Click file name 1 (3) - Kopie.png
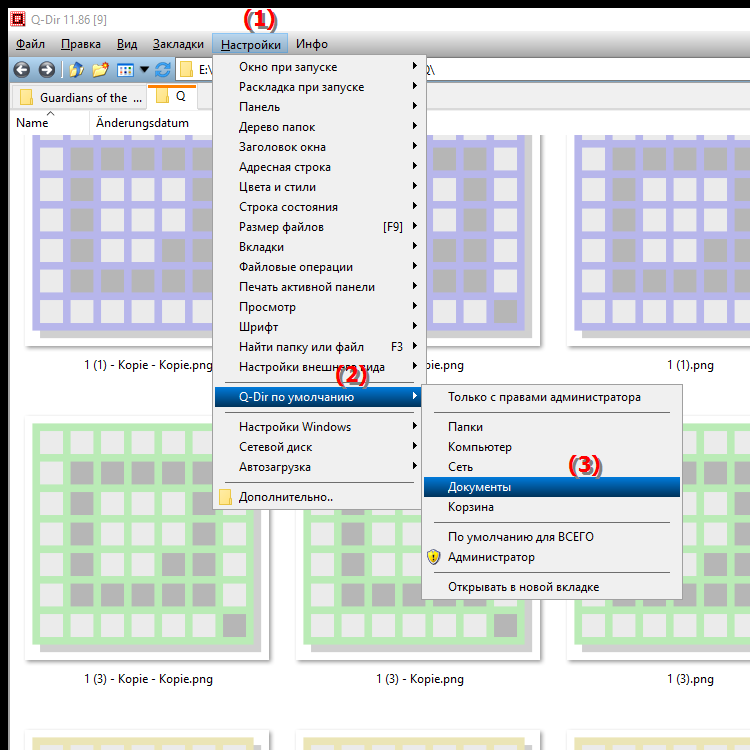The height and width of the screenshot is (750, 750). (419, 679)
